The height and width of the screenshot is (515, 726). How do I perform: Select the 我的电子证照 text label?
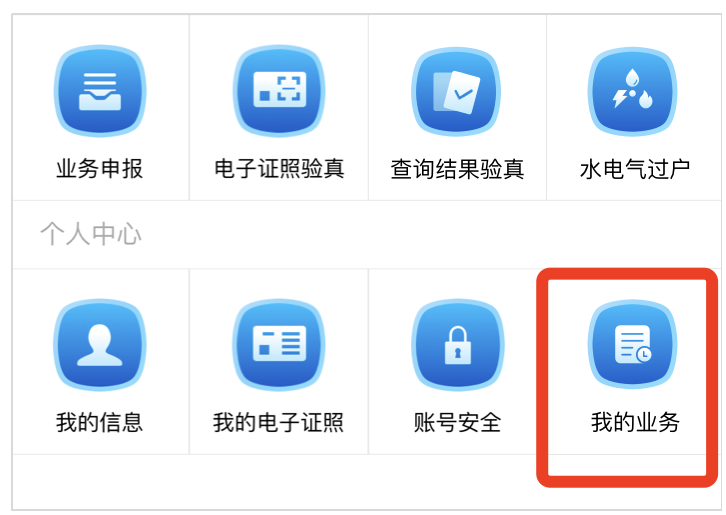tap(278, 422)
